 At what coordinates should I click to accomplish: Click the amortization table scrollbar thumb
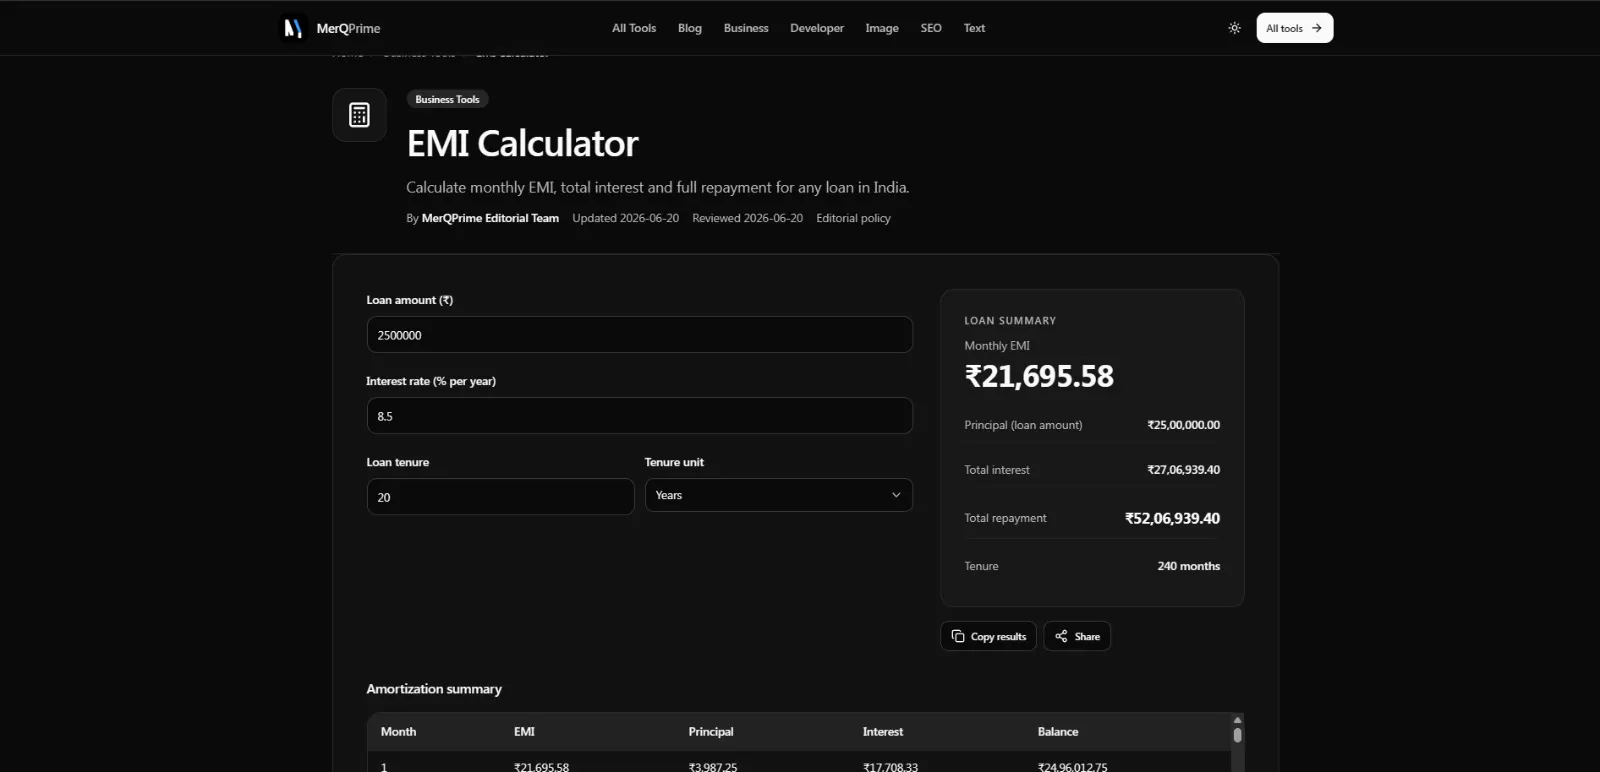pyautogui.click(x=1237, y=735)
